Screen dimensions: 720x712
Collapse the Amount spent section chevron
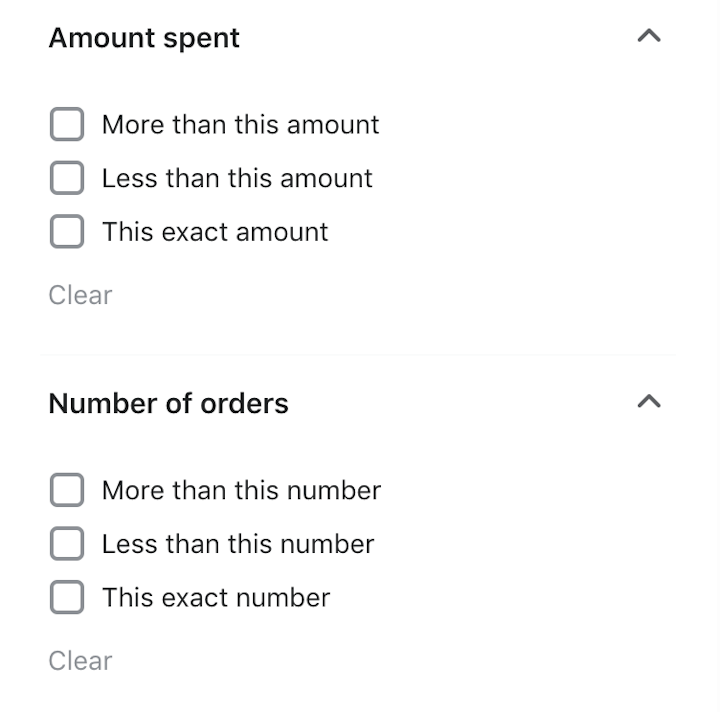tap(649, 36)
